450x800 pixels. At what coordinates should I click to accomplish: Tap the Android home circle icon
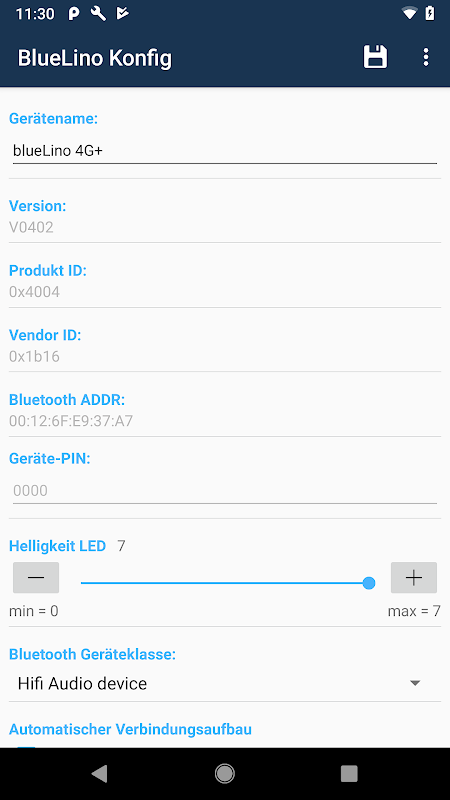click(x=224, y=774)
